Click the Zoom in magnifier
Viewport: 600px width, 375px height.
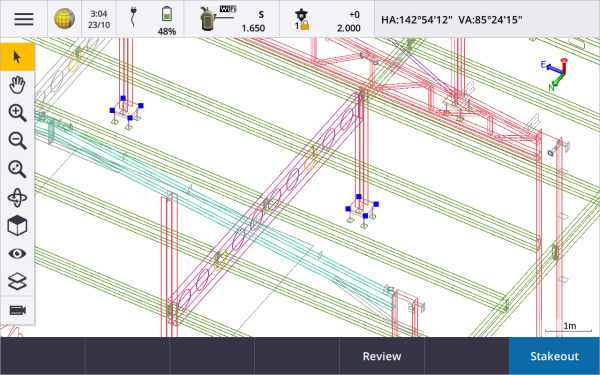point(17,113)
